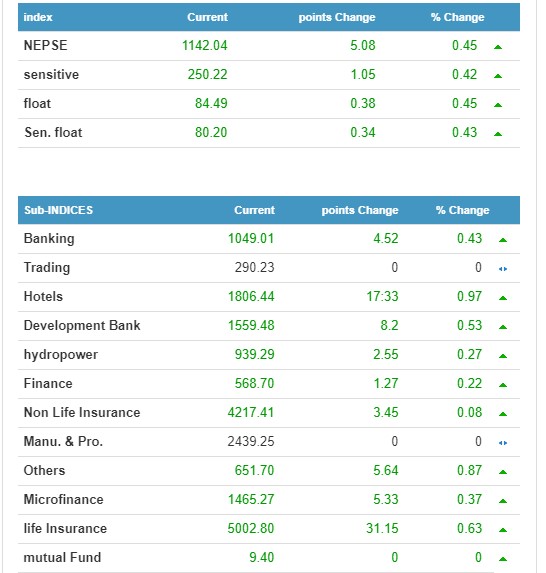546x573 pixels.
Task: Click the 'Sub-INDICES' column header
Action: coord(58,210)
